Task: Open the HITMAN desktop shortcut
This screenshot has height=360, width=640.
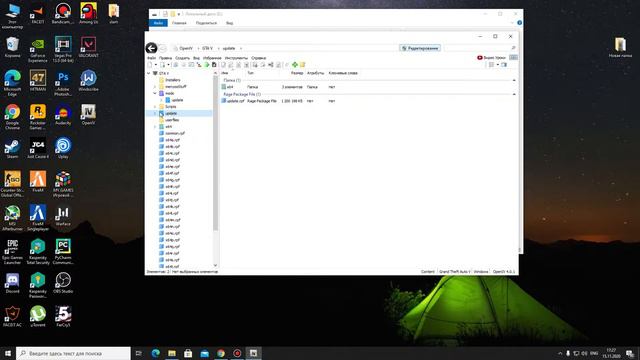Action: (x=38, y=80)
